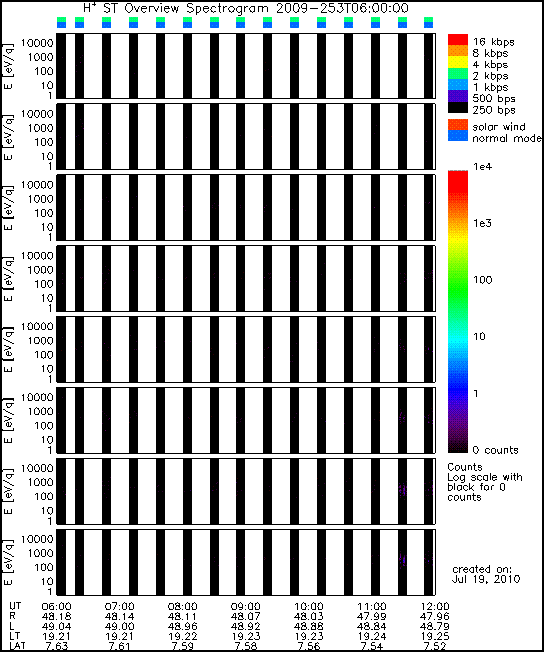The image size is (544, 652).
Task: Click the 06:00 UT time label
Action: (57, 607)
